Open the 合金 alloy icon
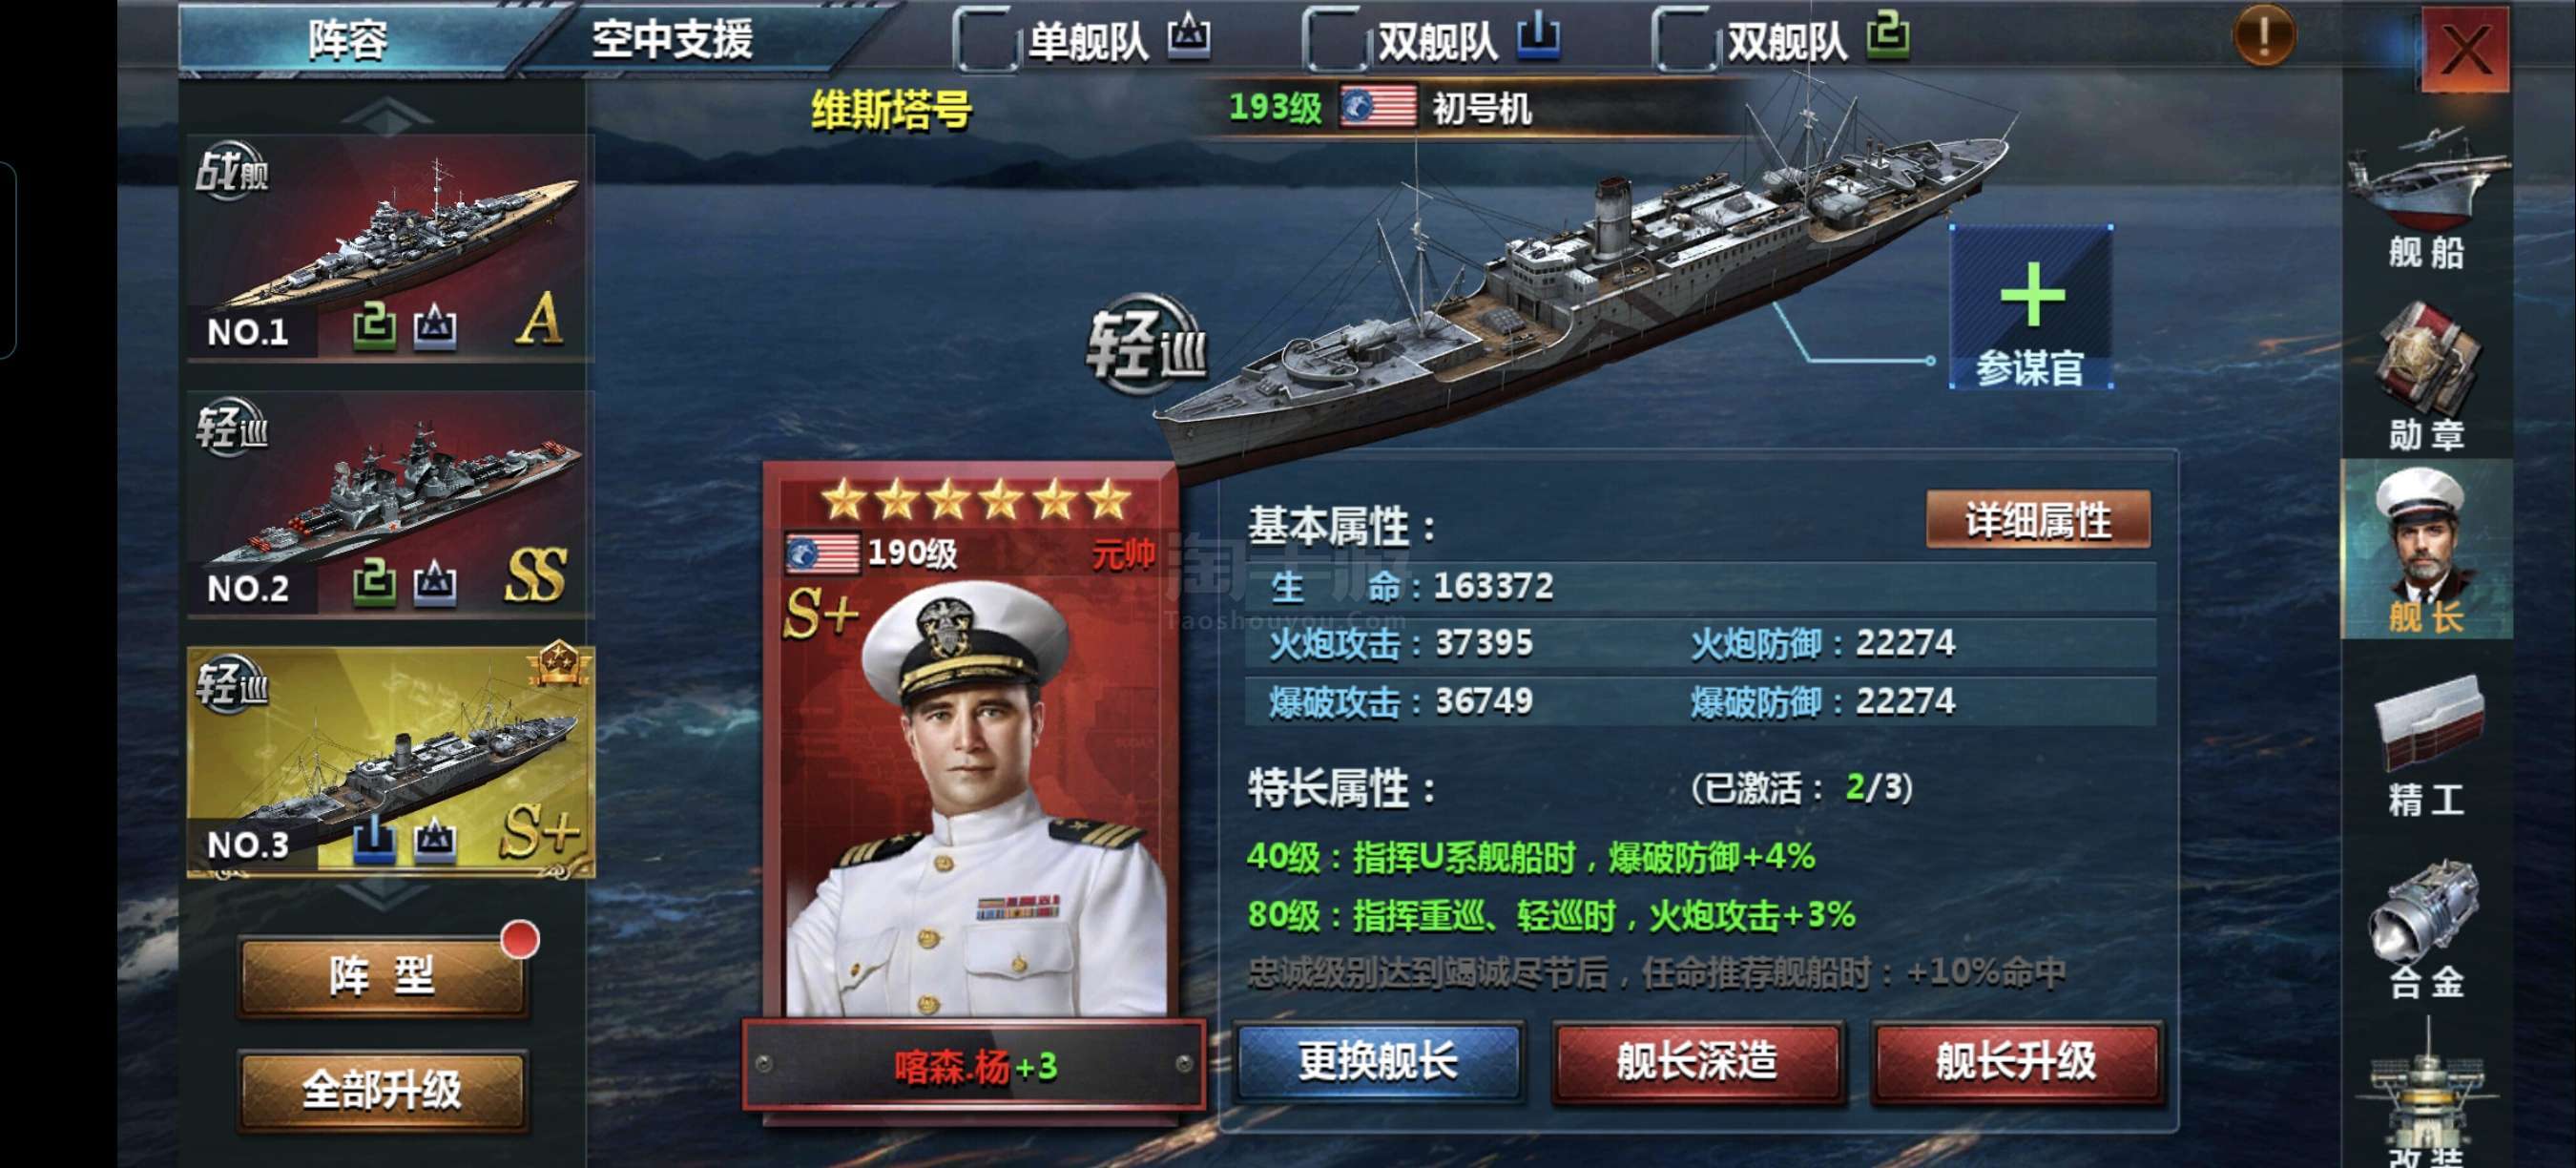This screenshot has height=1168, width=2576. pos(2426,930)
